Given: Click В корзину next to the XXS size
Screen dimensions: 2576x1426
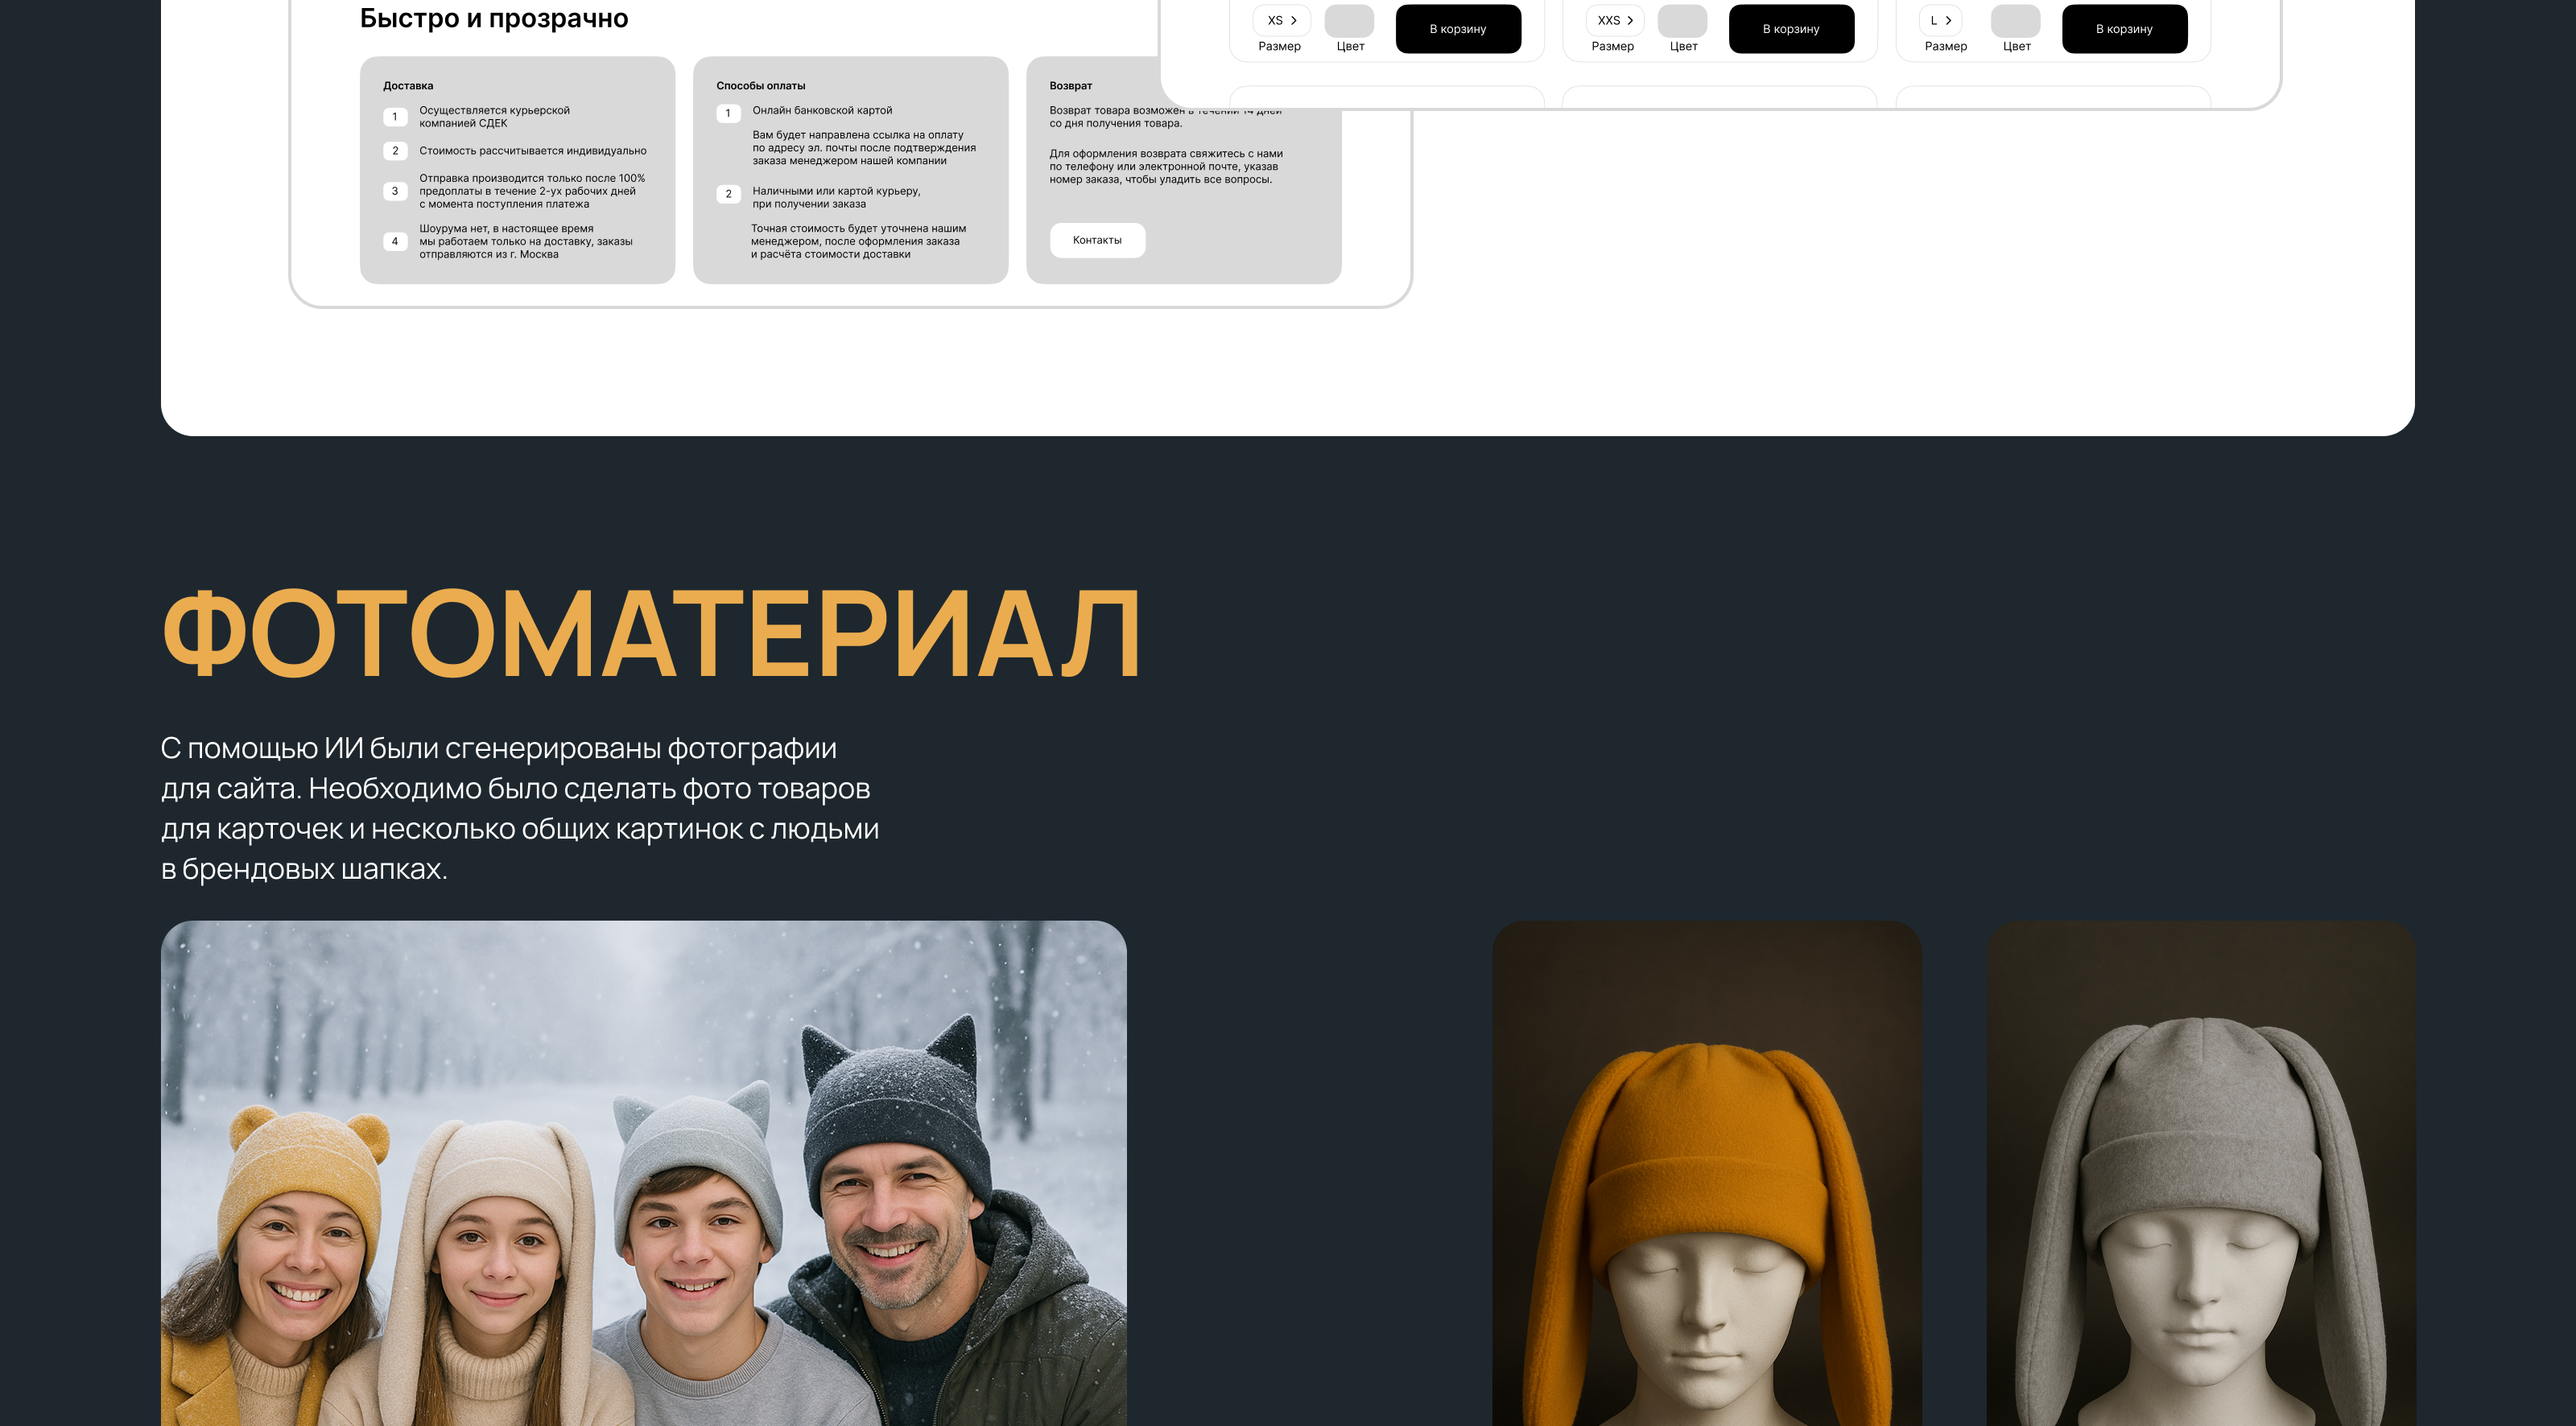Looking at the screenshot, I should [1791, 28].
